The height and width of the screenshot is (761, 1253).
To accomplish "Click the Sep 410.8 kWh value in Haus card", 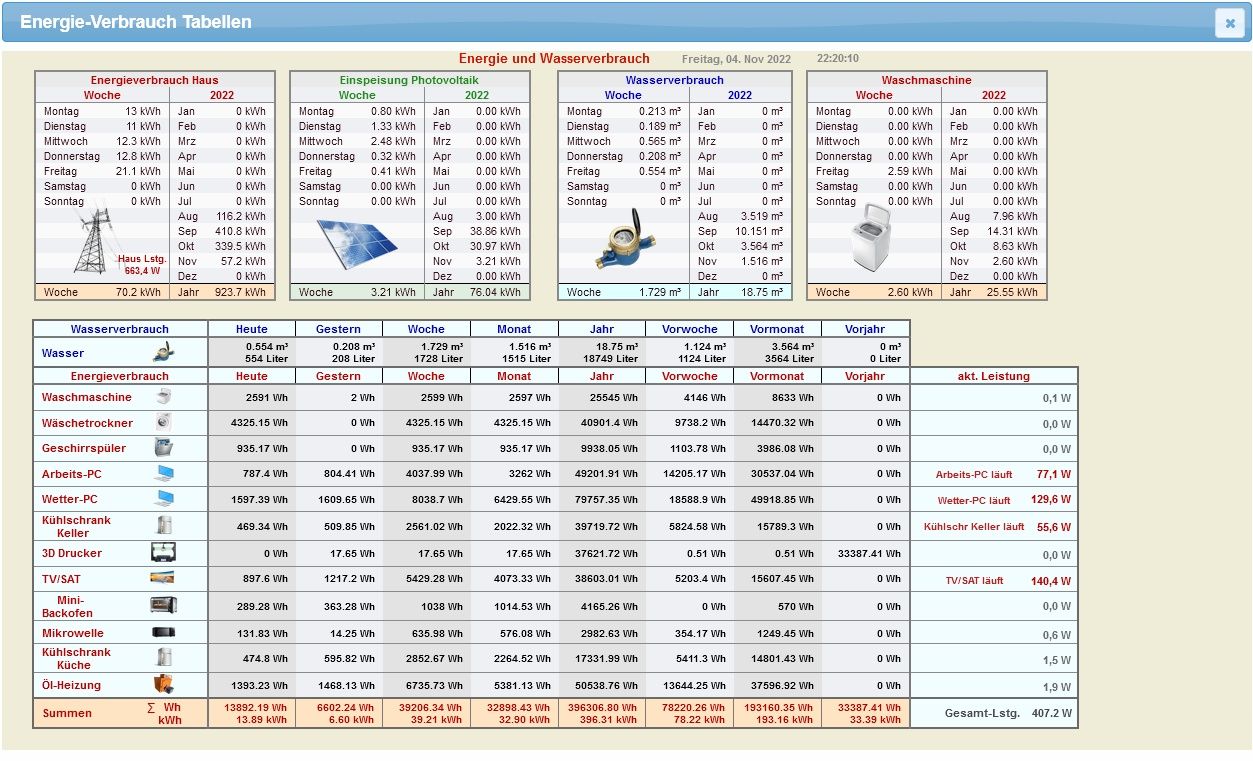I will tap(222, 231).
